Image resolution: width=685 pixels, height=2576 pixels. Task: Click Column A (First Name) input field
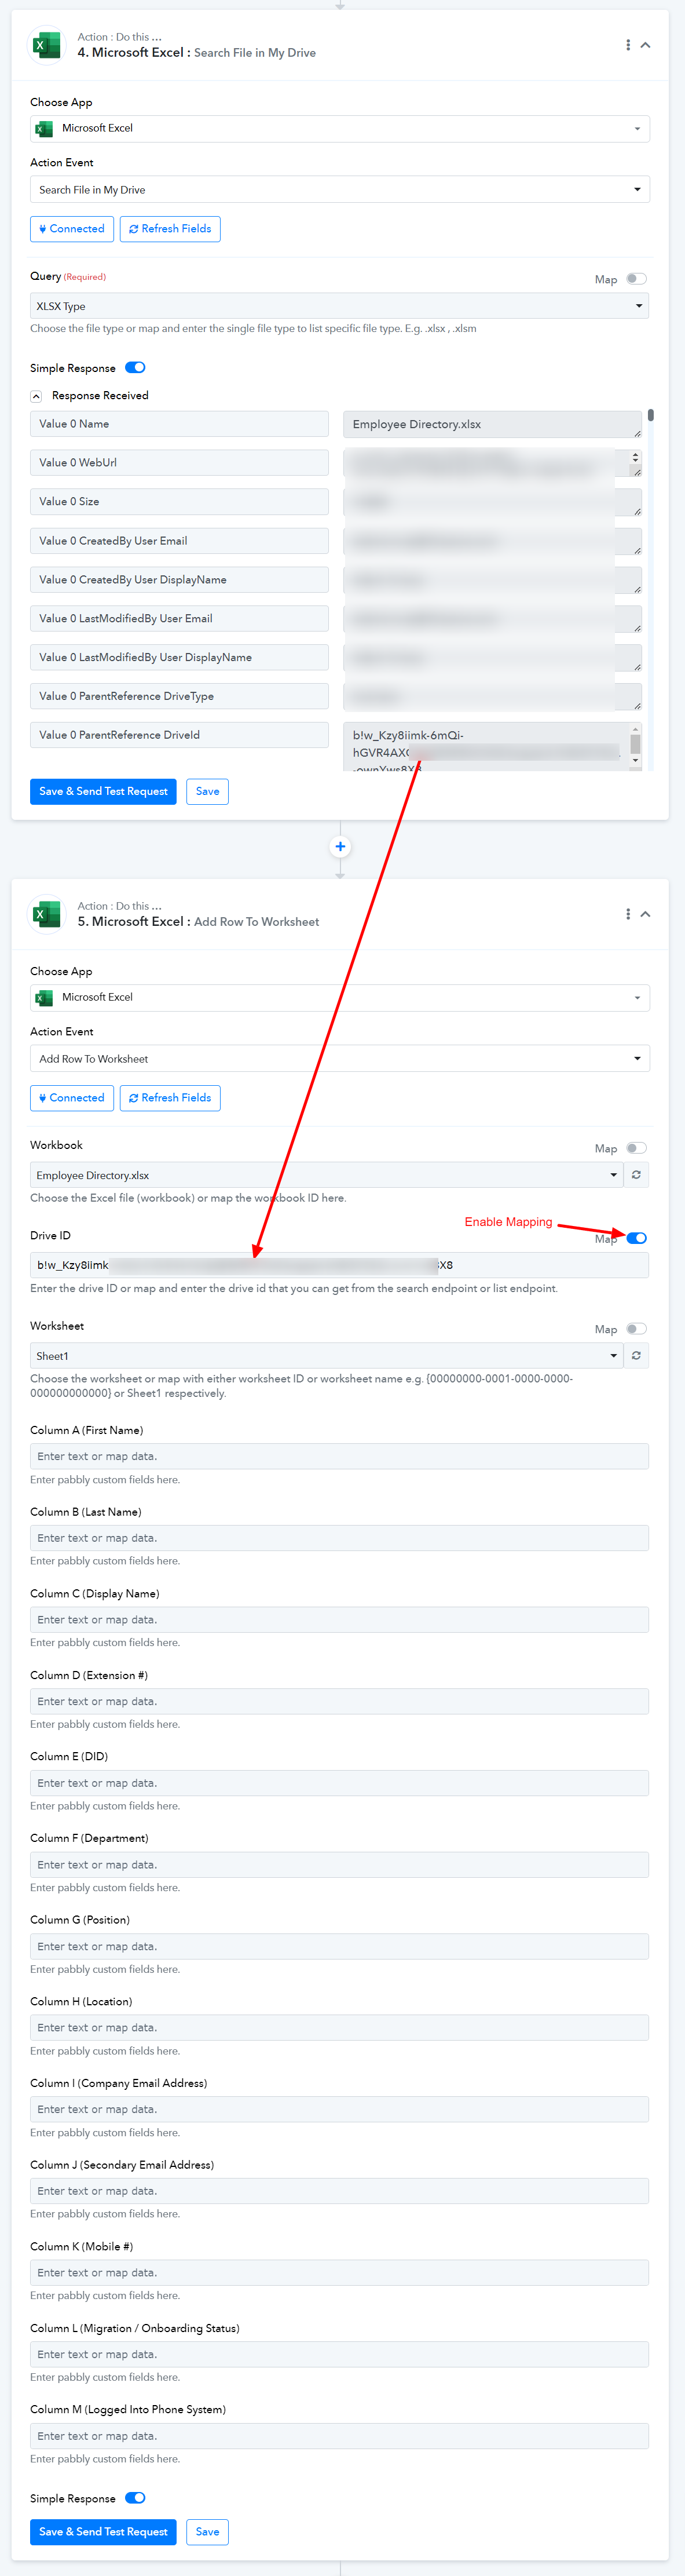click(339, 1456)
